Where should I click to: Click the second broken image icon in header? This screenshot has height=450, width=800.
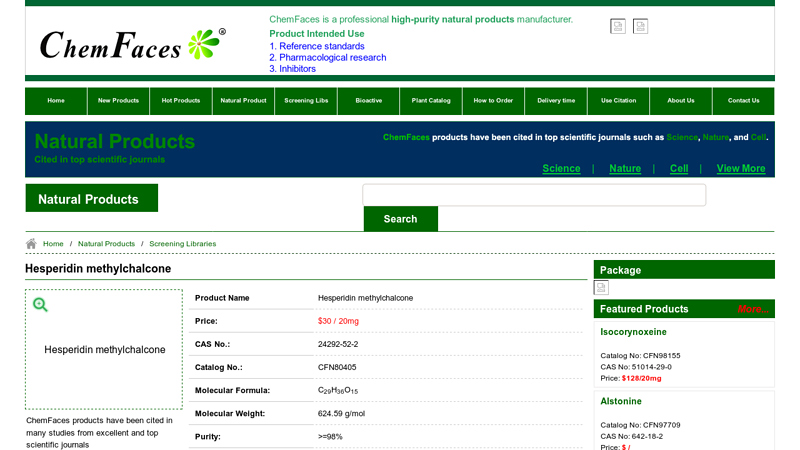pos(640,26)
